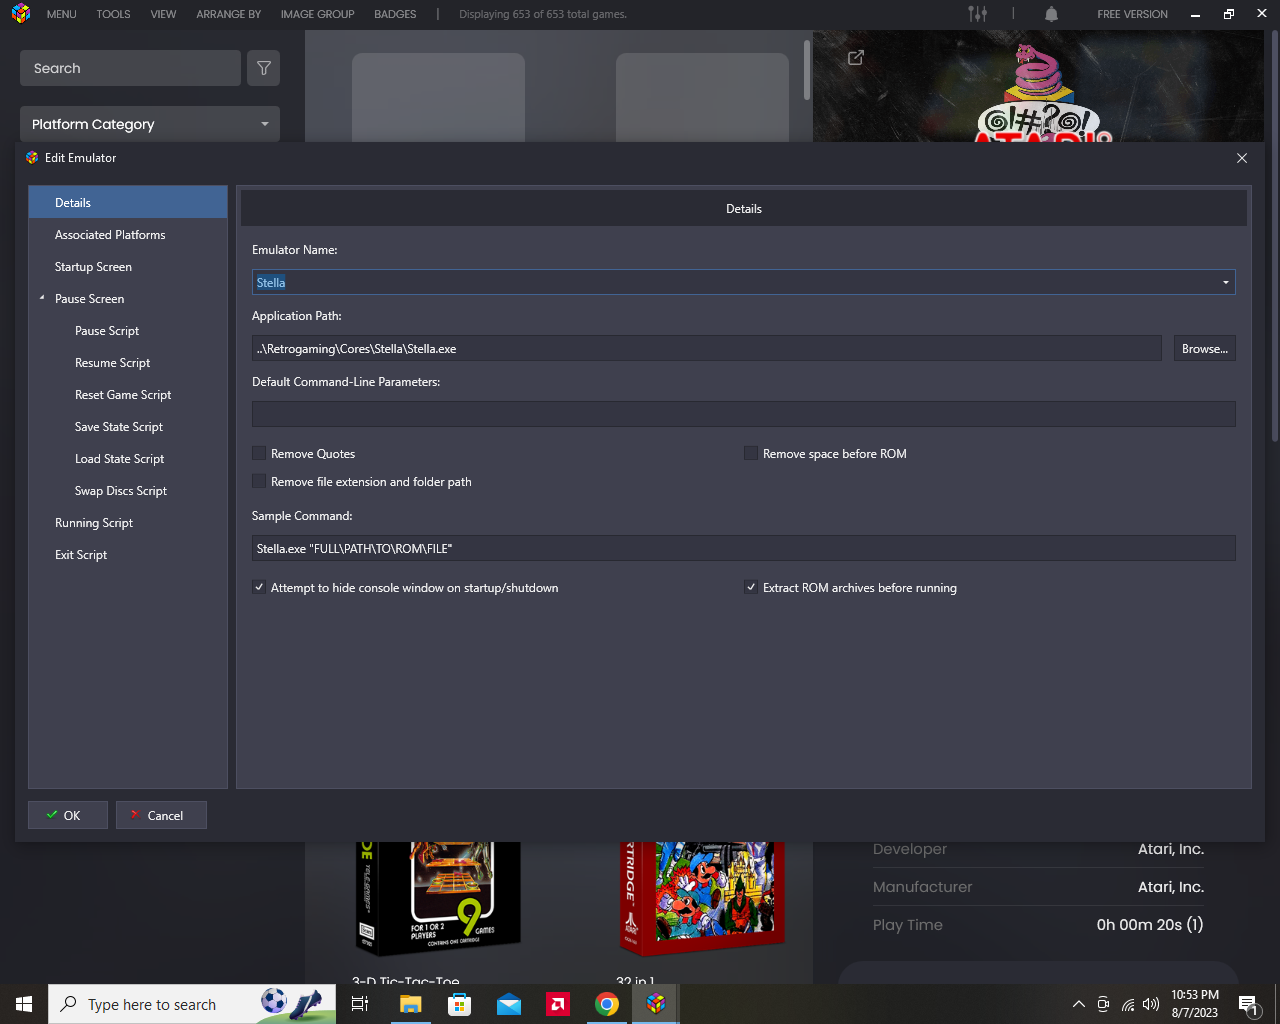Image resolution: width=1280 pixels, height=1024 pixels.
Task: Open Mail app from taskbar
Action: 509,1004
